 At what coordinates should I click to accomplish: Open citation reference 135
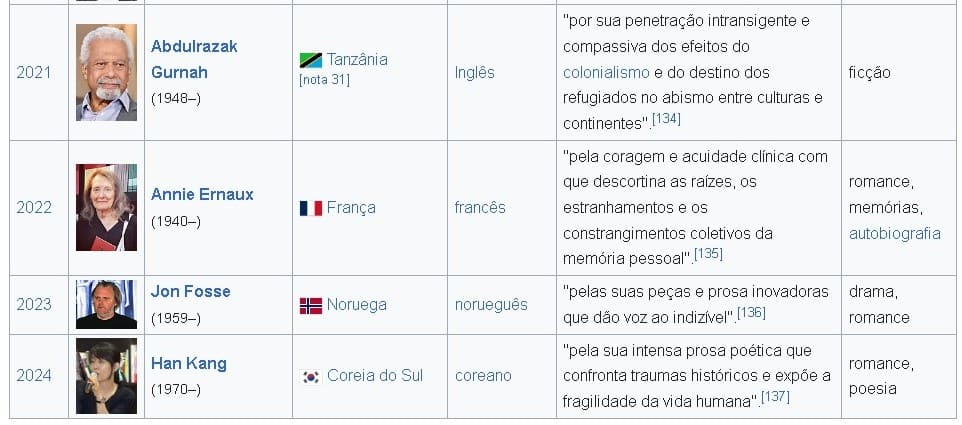pyautogui.click(x=709, y=254)
